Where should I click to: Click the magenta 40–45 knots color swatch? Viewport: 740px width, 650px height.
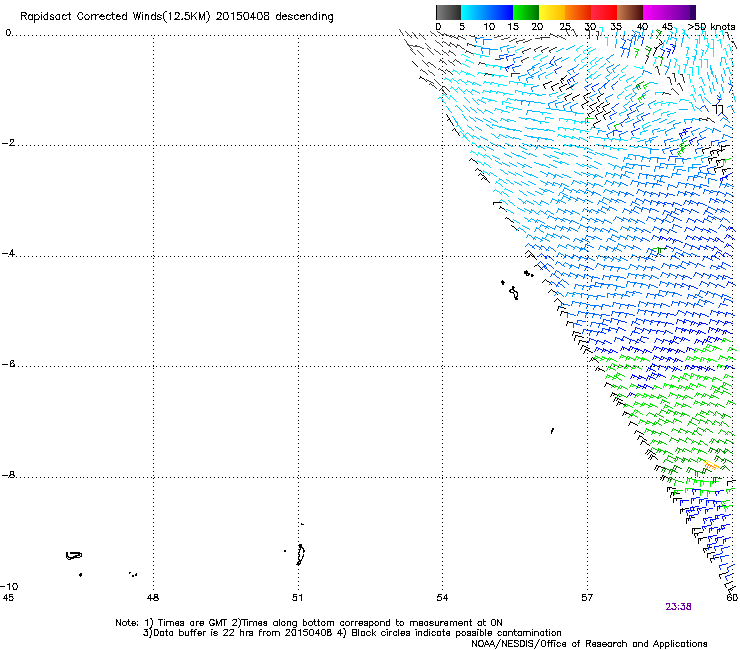click(x=656, y=12)
